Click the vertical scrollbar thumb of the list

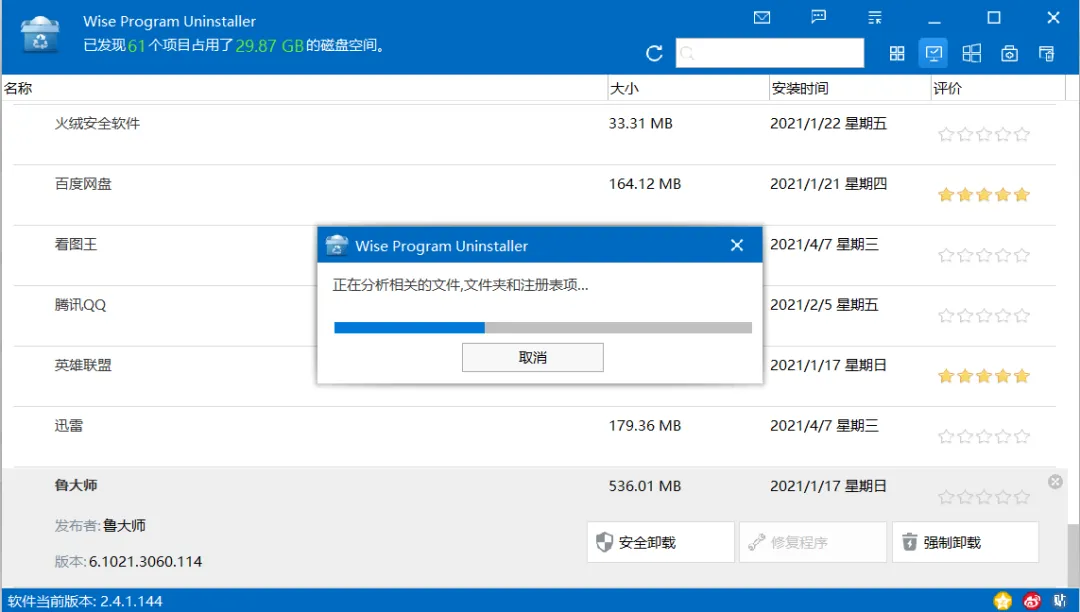pyautogui.click(x=1074, y=555)
